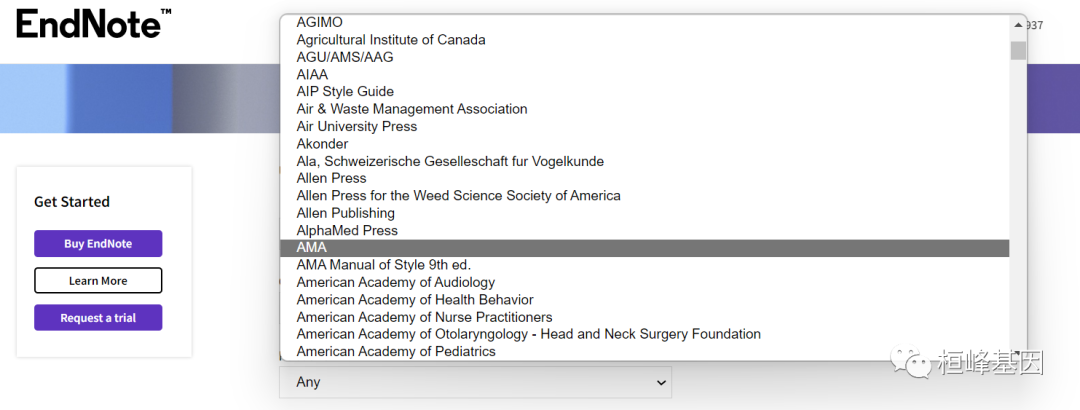Select AMA from the style list
This screenshot has height=410, width=1080.
point(312,248)
